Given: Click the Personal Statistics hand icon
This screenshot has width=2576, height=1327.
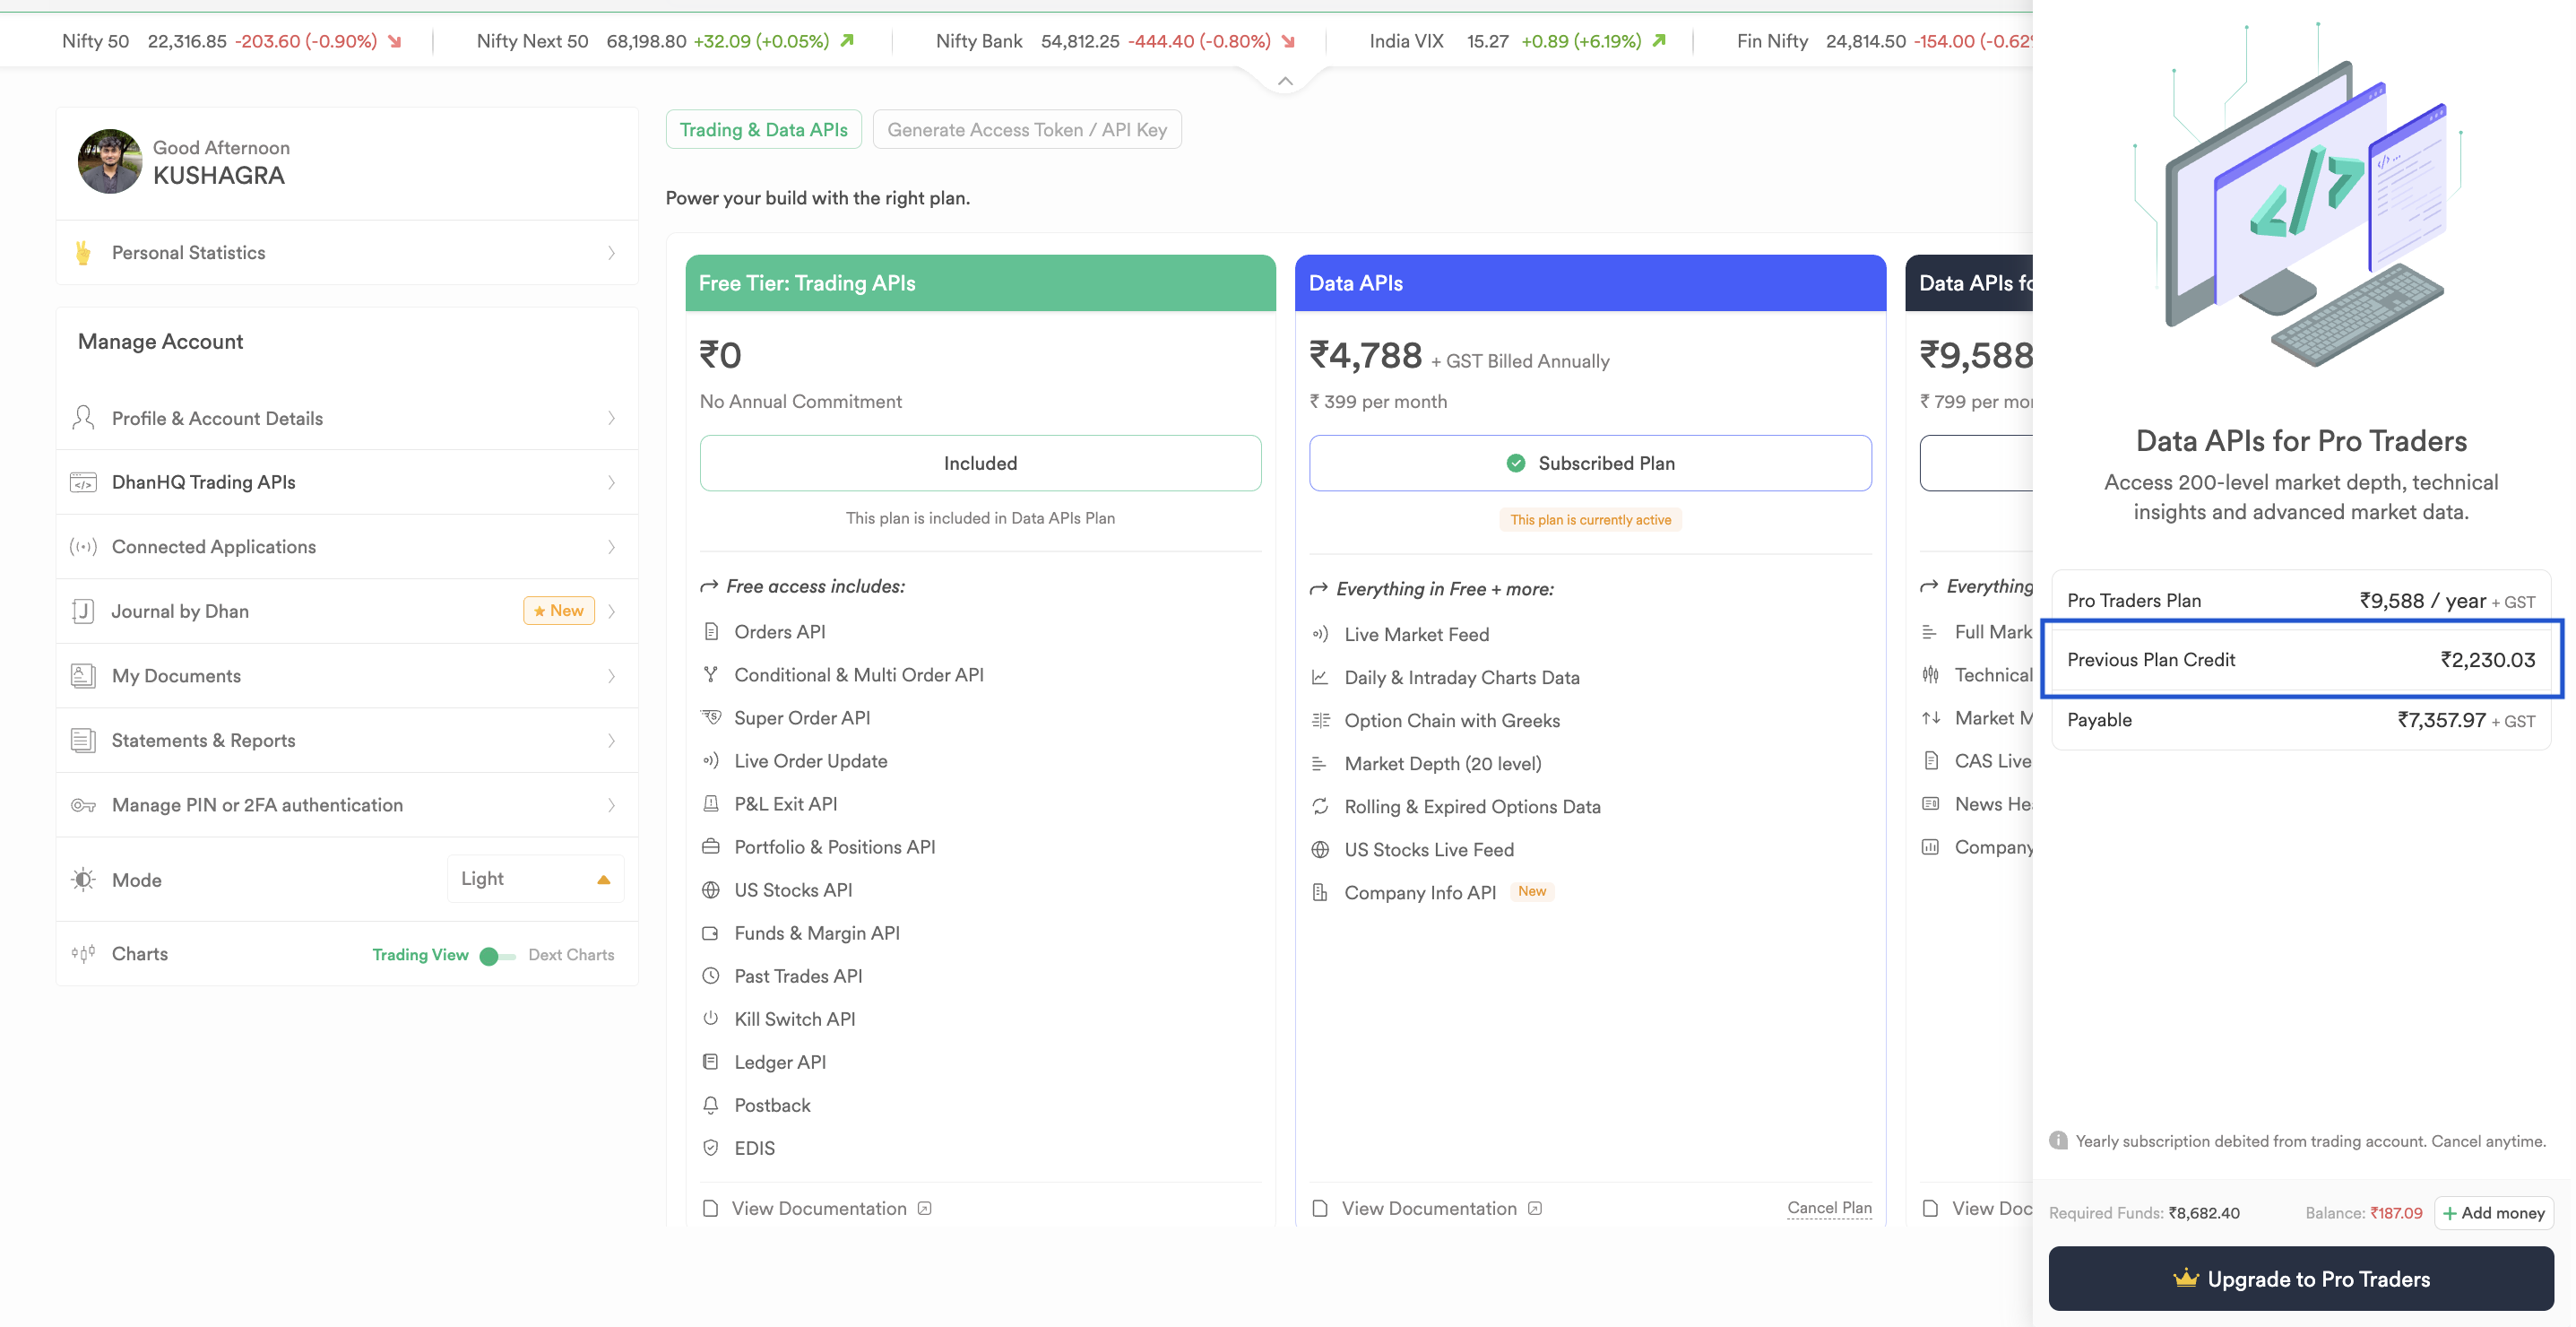Looking at the screenshot, I should pyautogui.click(x=83, y=253).
